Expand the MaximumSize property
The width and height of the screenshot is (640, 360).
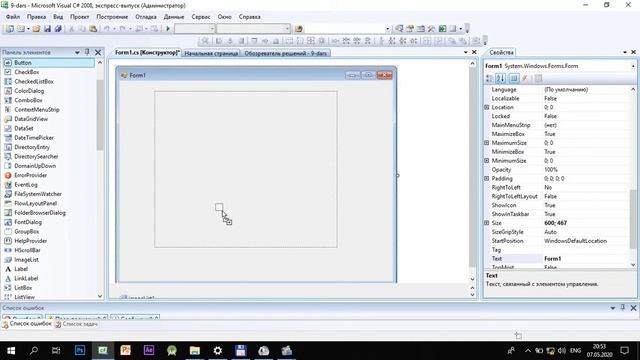click(x=487, y=143)
